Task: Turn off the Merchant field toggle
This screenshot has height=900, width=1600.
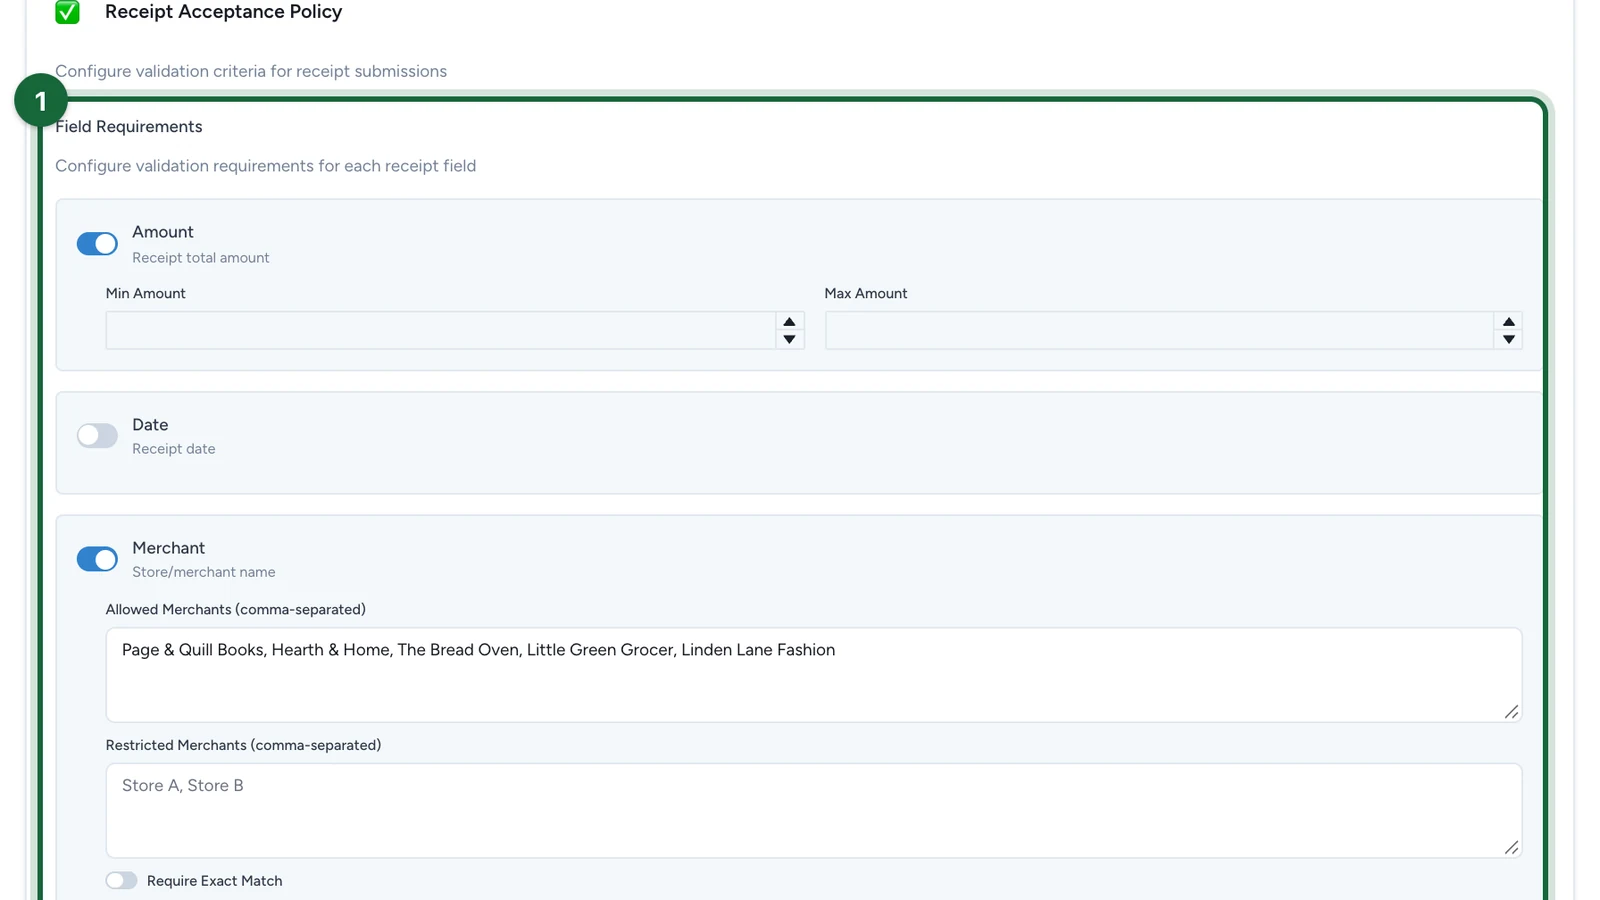Action: pos(97,559)
